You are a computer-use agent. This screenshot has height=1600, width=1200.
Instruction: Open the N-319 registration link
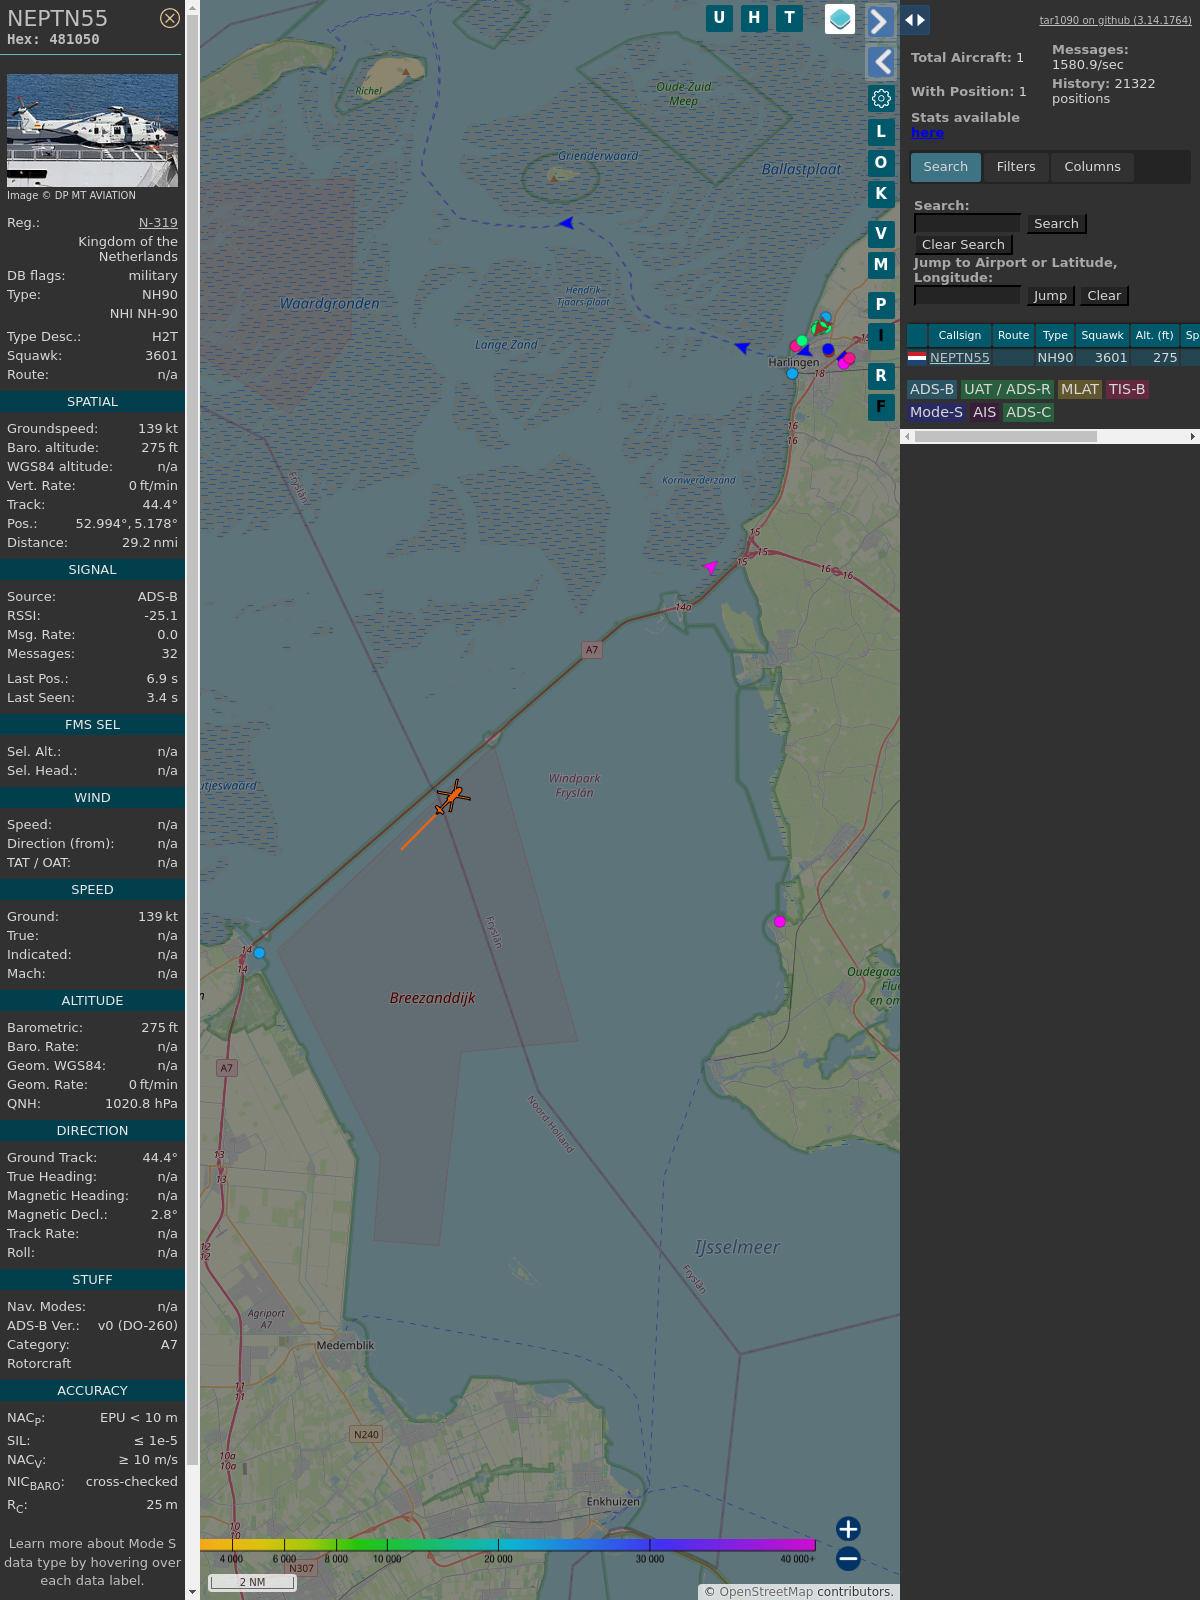158,223
